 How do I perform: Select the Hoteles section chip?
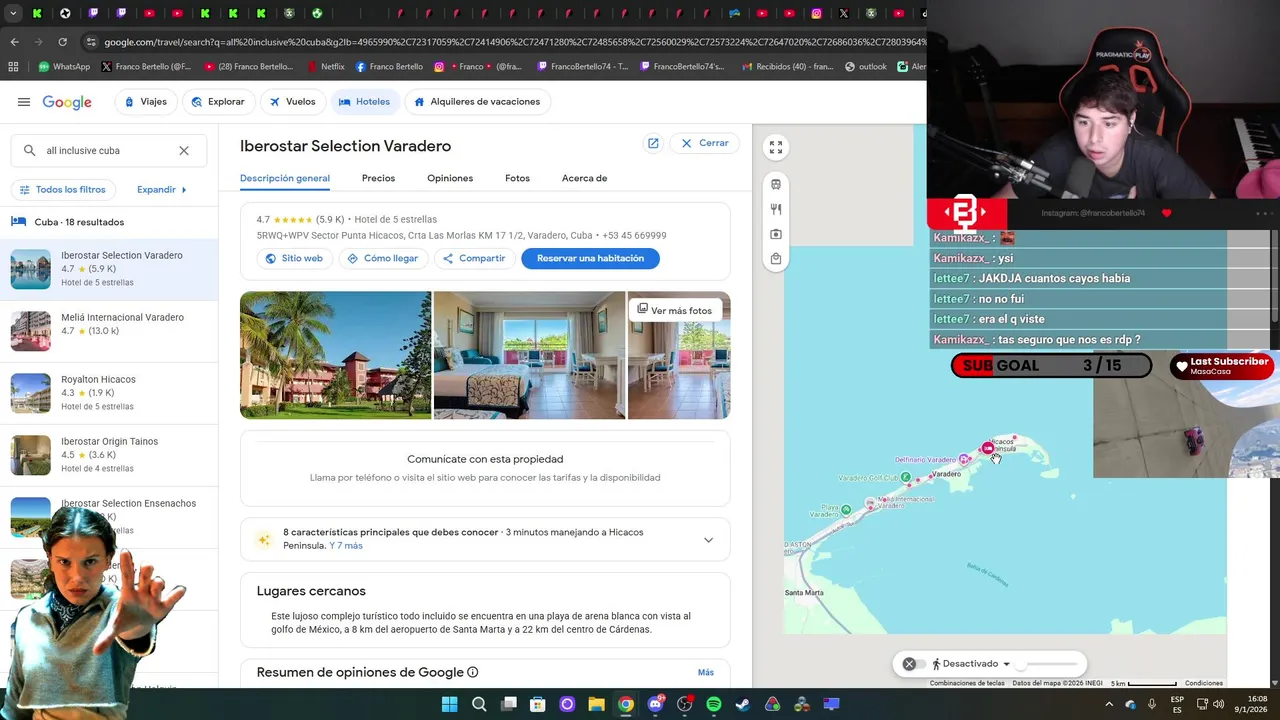click(364, 102)
